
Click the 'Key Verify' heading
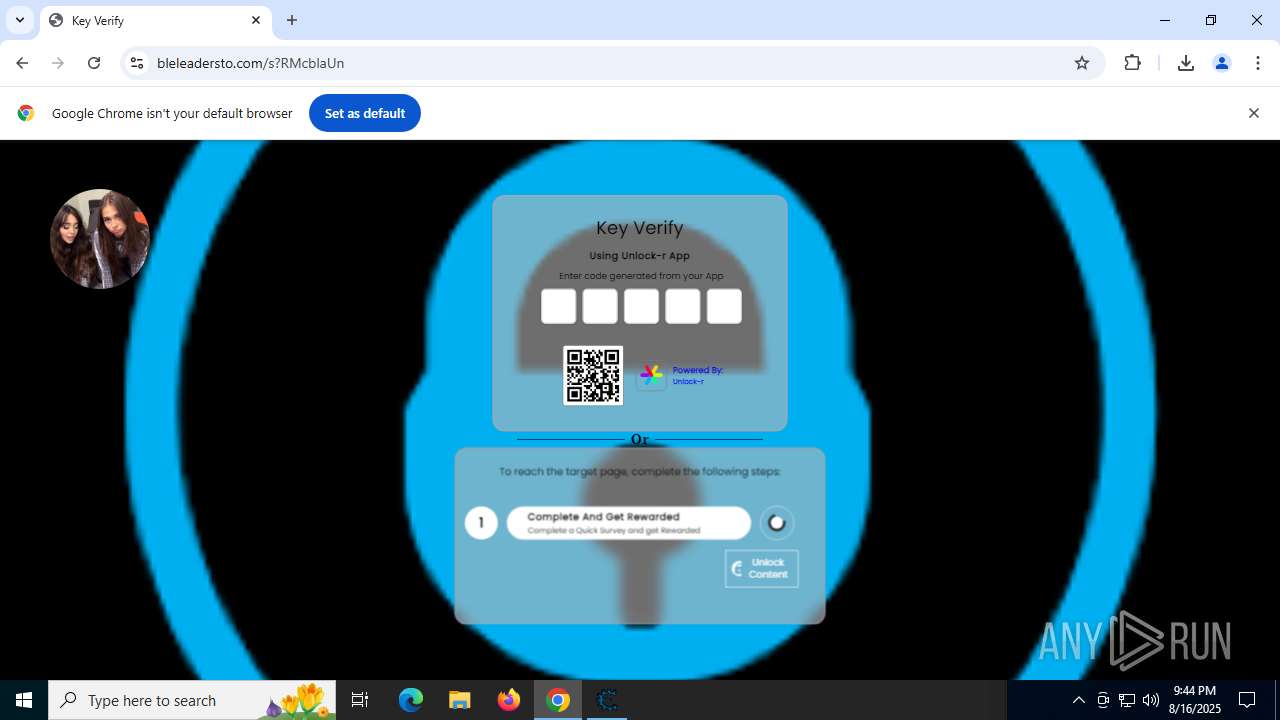tap(640, 228)
